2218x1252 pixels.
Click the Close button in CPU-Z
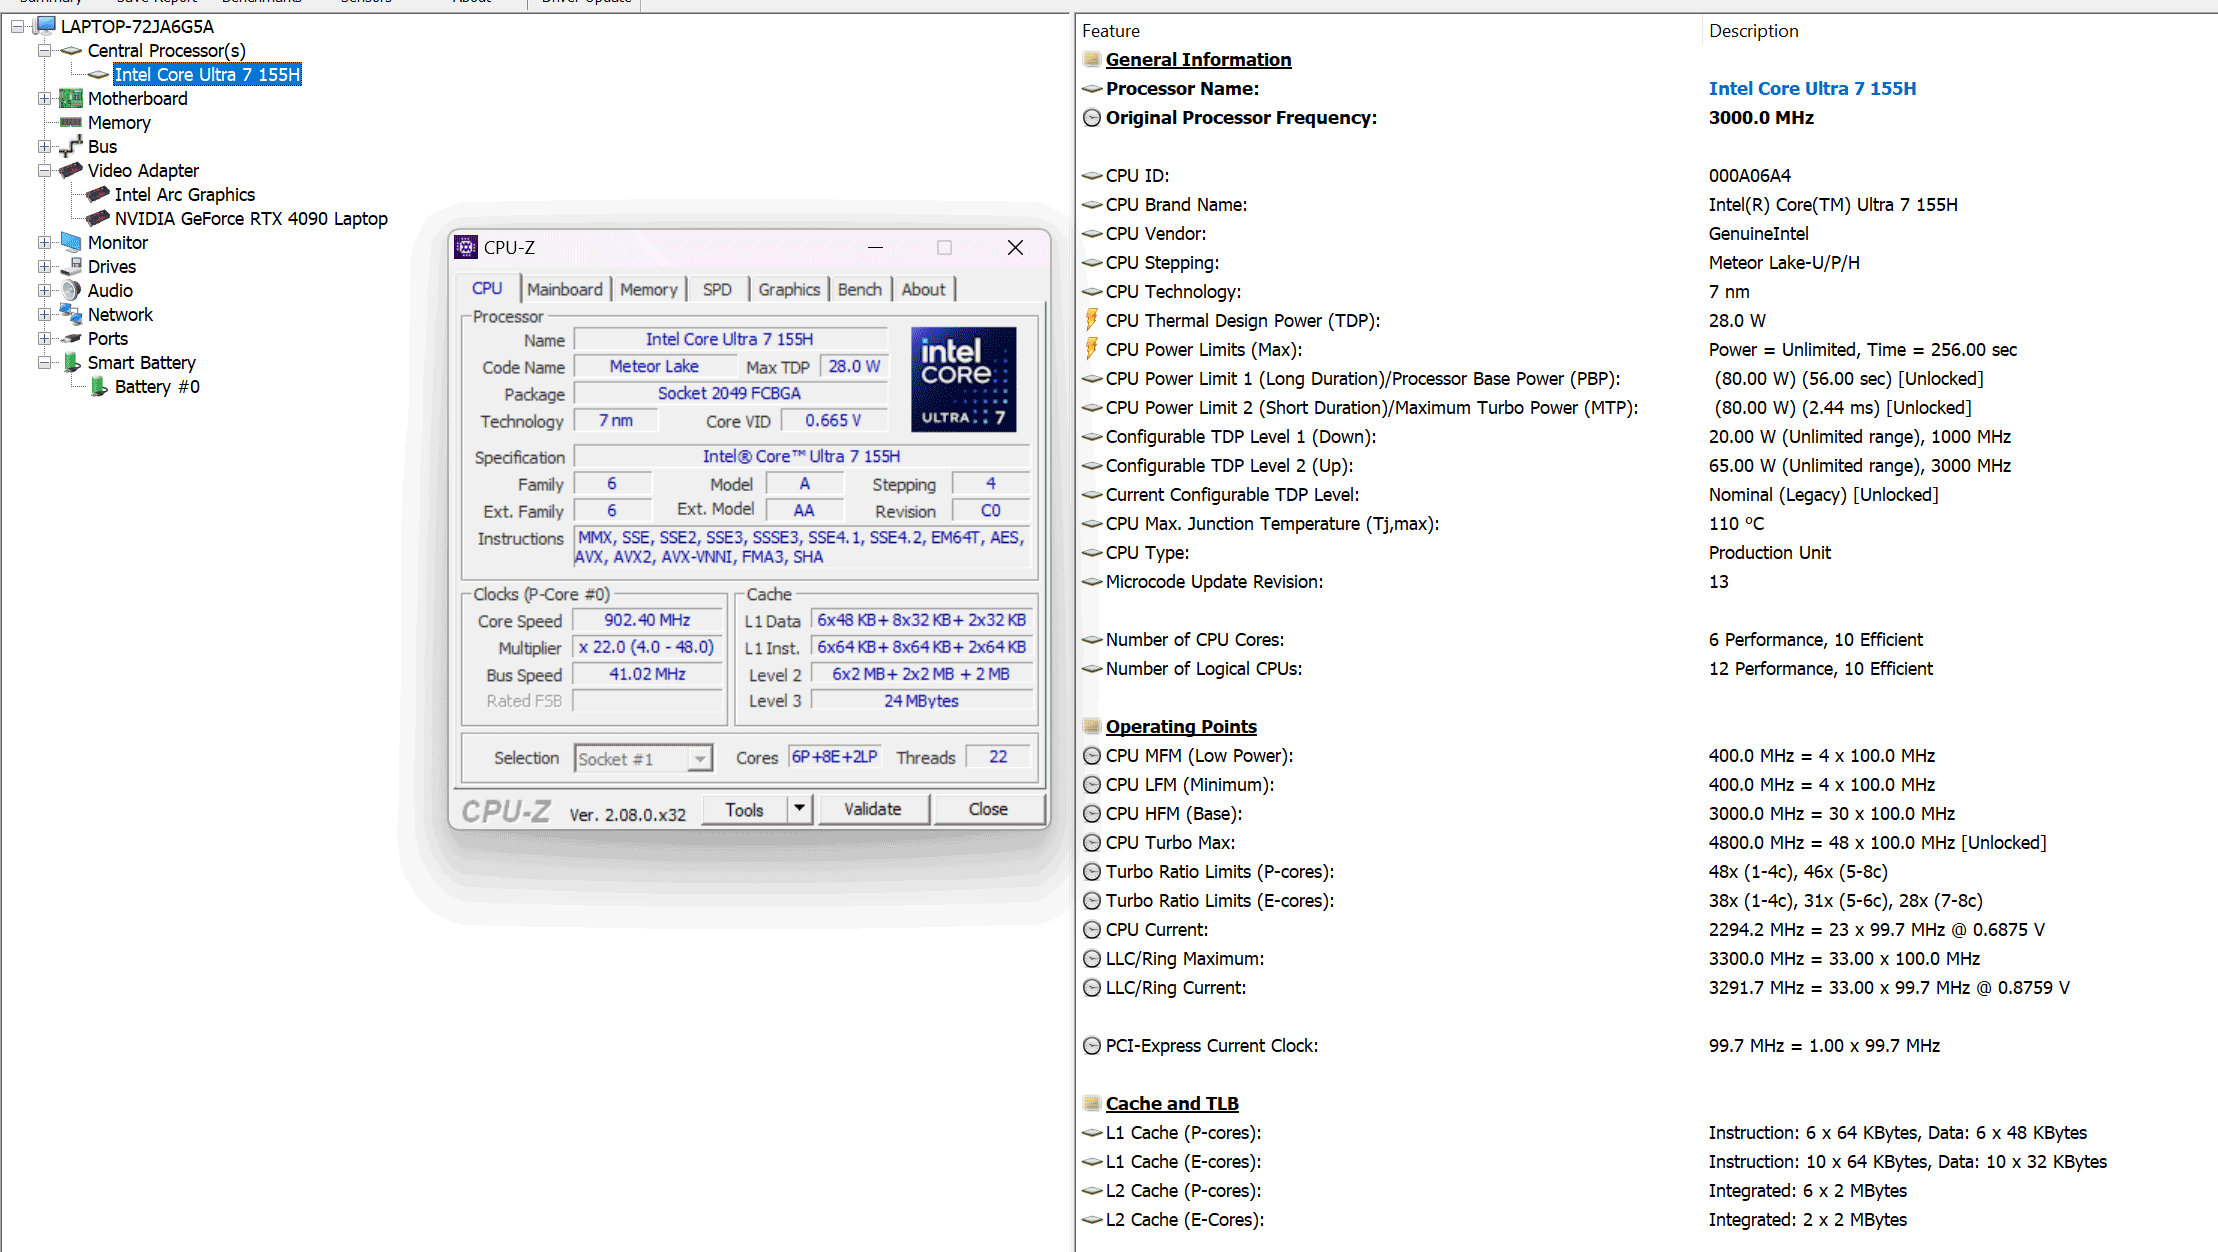pos(988,809)
